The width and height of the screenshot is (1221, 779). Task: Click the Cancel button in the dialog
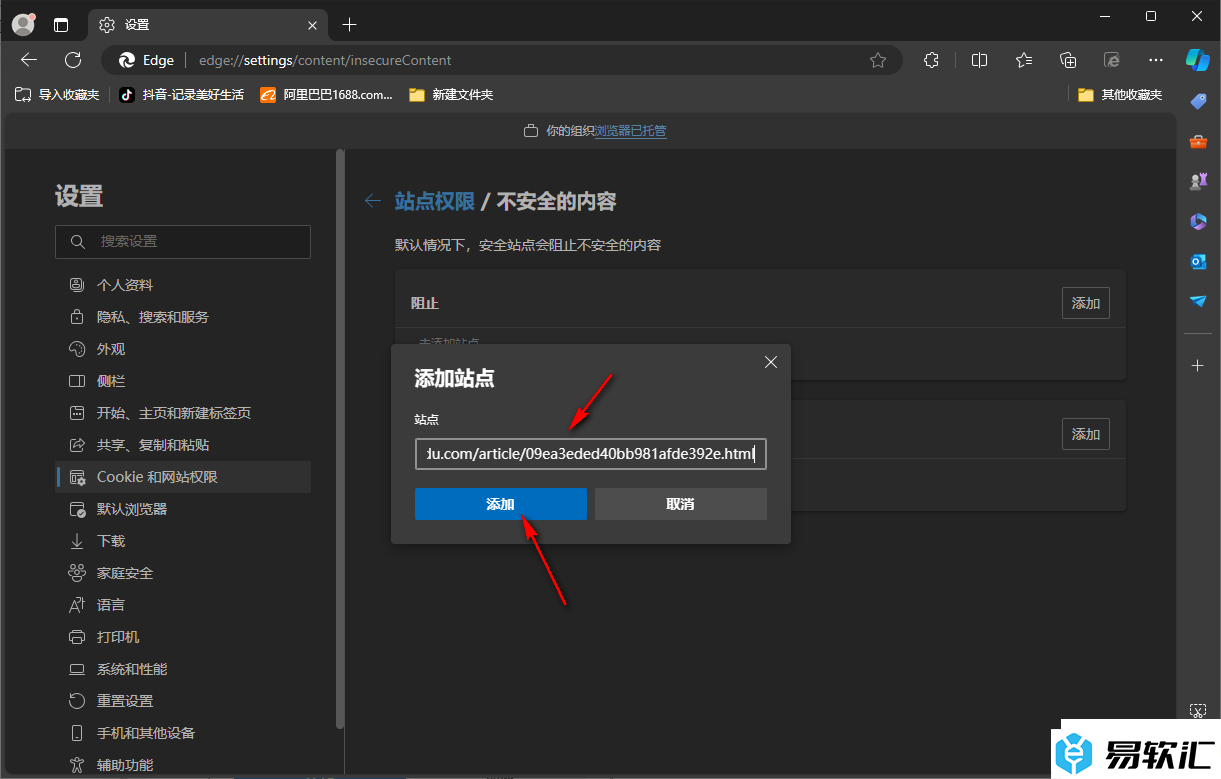[x=680, y=504]
